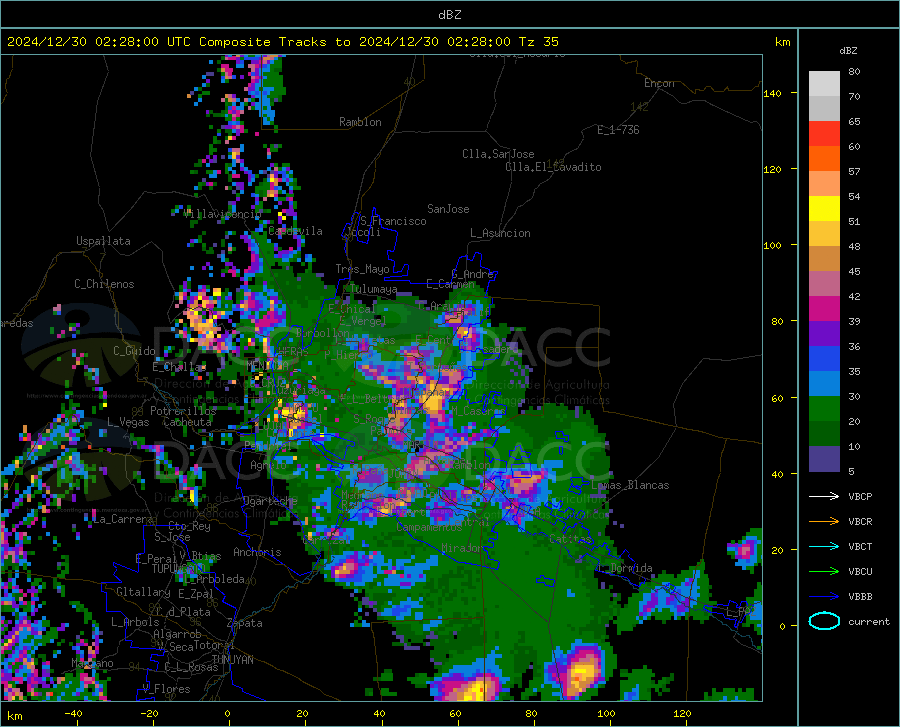
Task: Click the L_Vegas place label
Action: (128, 422)
